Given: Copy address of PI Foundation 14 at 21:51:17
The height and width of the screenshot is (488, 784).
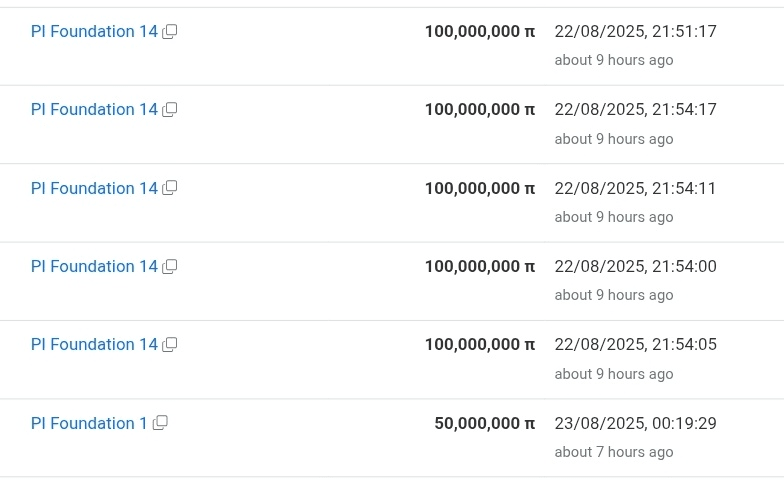Looking at the screenshot, I should [170, 32].
